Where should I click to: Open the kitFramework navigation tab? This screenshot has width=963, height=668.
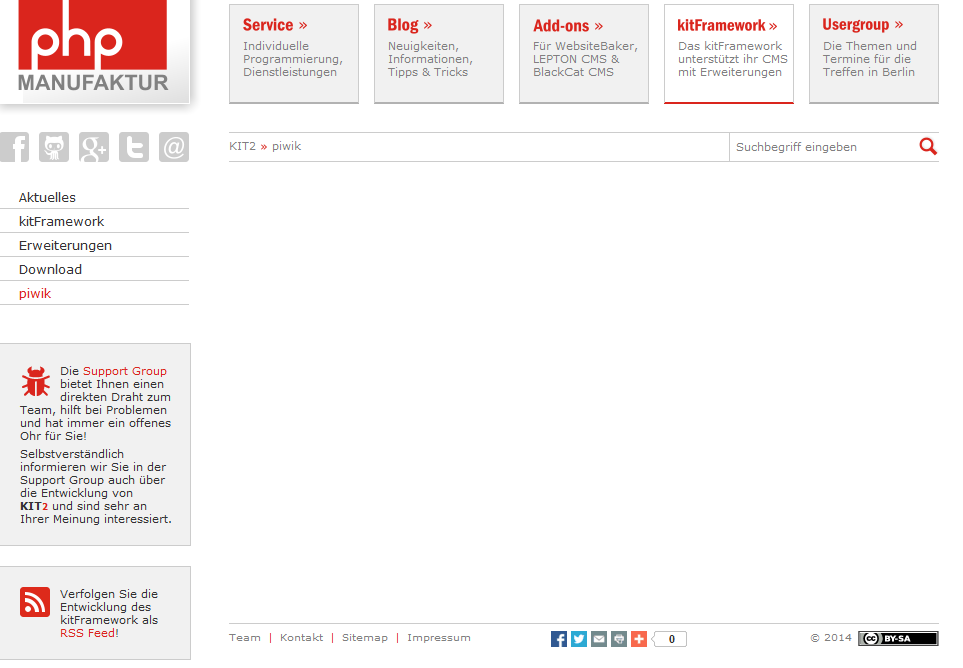point(728,53)
